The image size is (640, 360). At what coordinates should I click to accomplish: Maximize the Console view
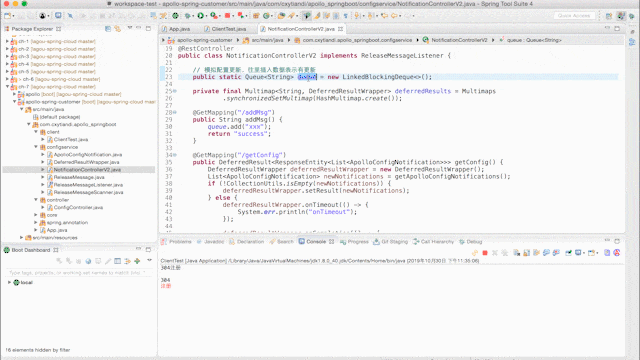(x=617, y=241)
